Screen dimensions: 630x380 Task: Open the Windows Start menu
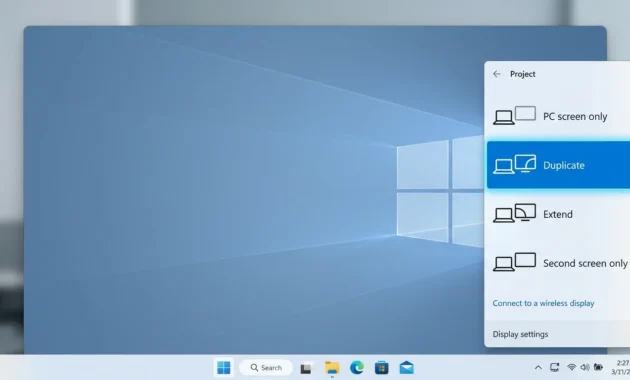(224, 368)
